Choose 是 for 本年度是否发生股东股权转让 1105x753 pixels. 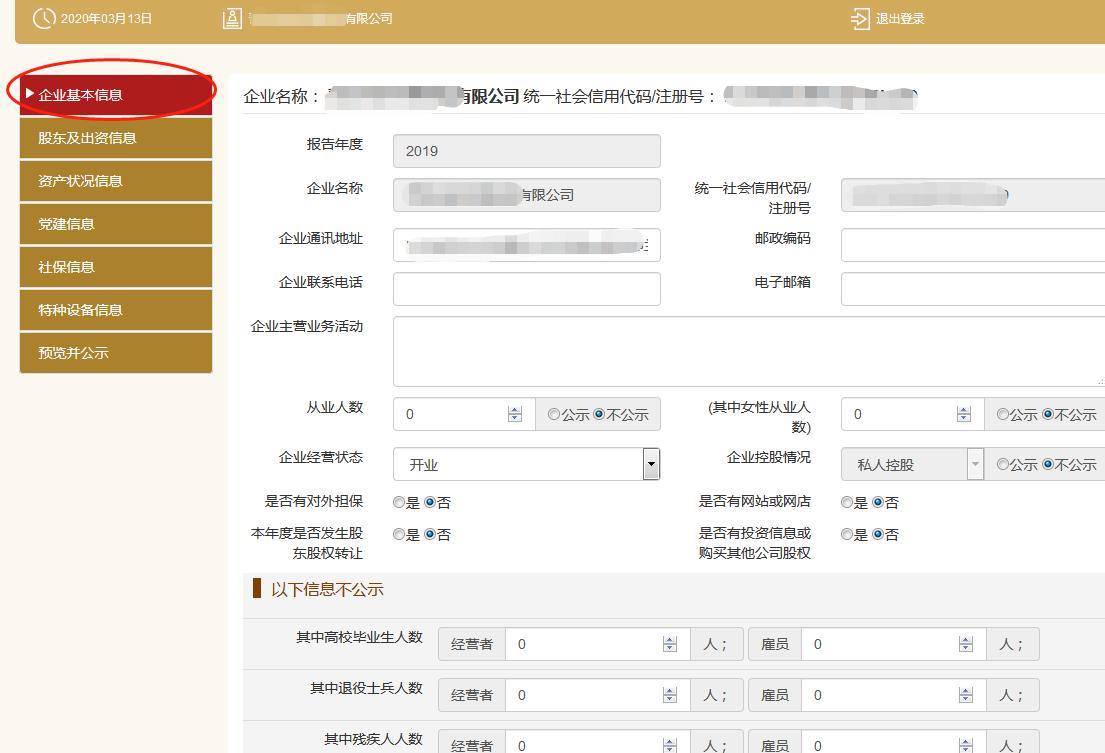(399, 534)
